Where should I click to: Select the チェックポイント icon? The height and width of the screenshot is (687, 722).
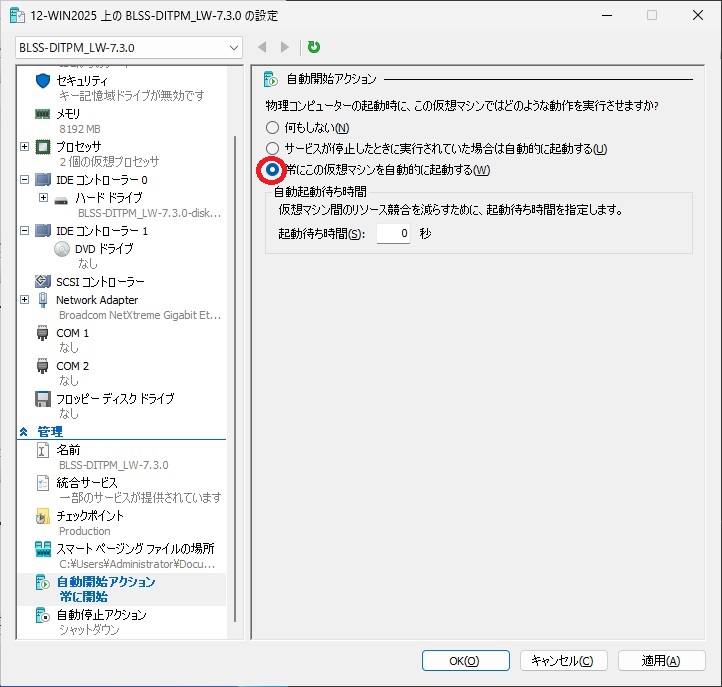[x=42, y=516]
